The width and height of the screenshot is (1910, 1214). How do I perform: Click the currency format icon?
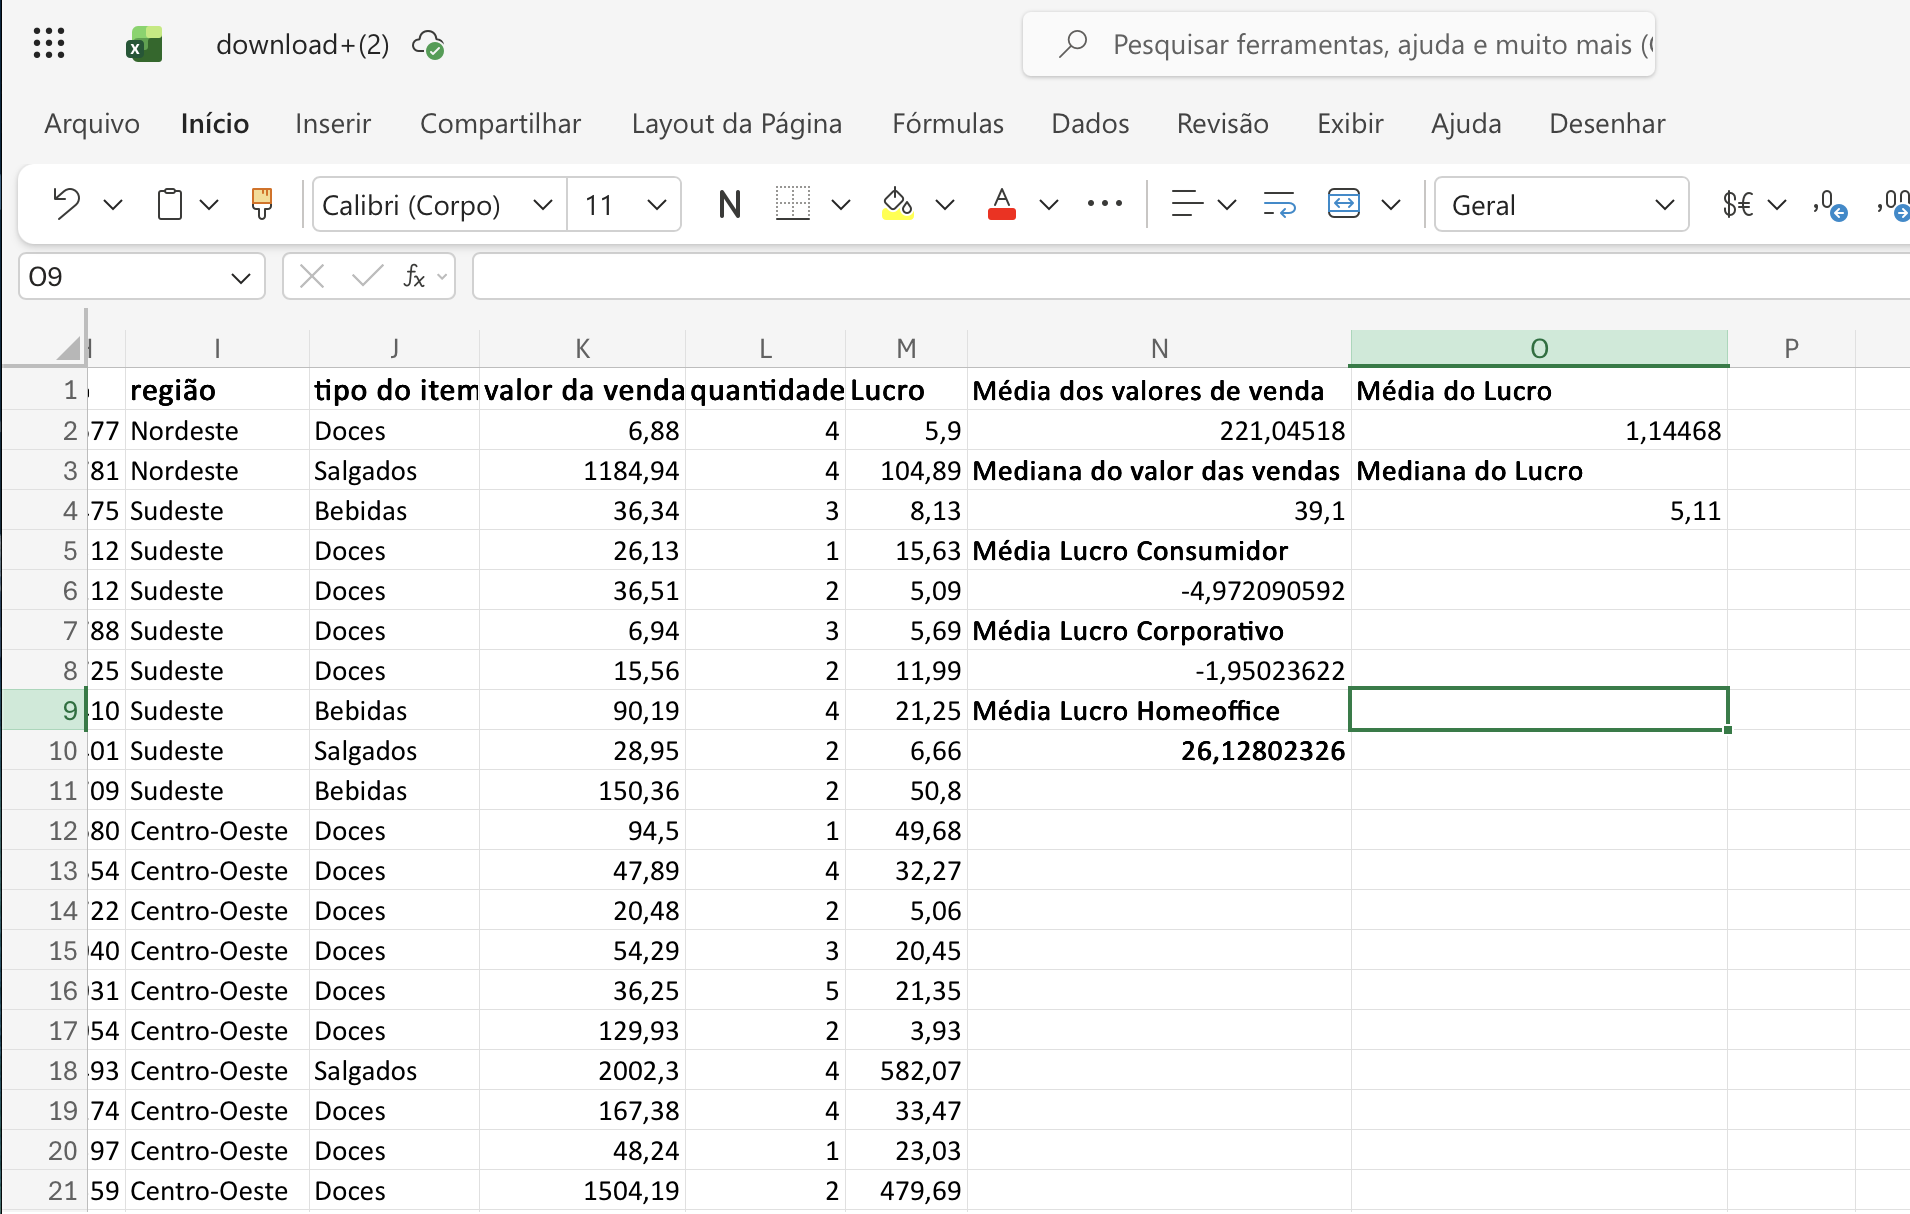[1738, 204]
